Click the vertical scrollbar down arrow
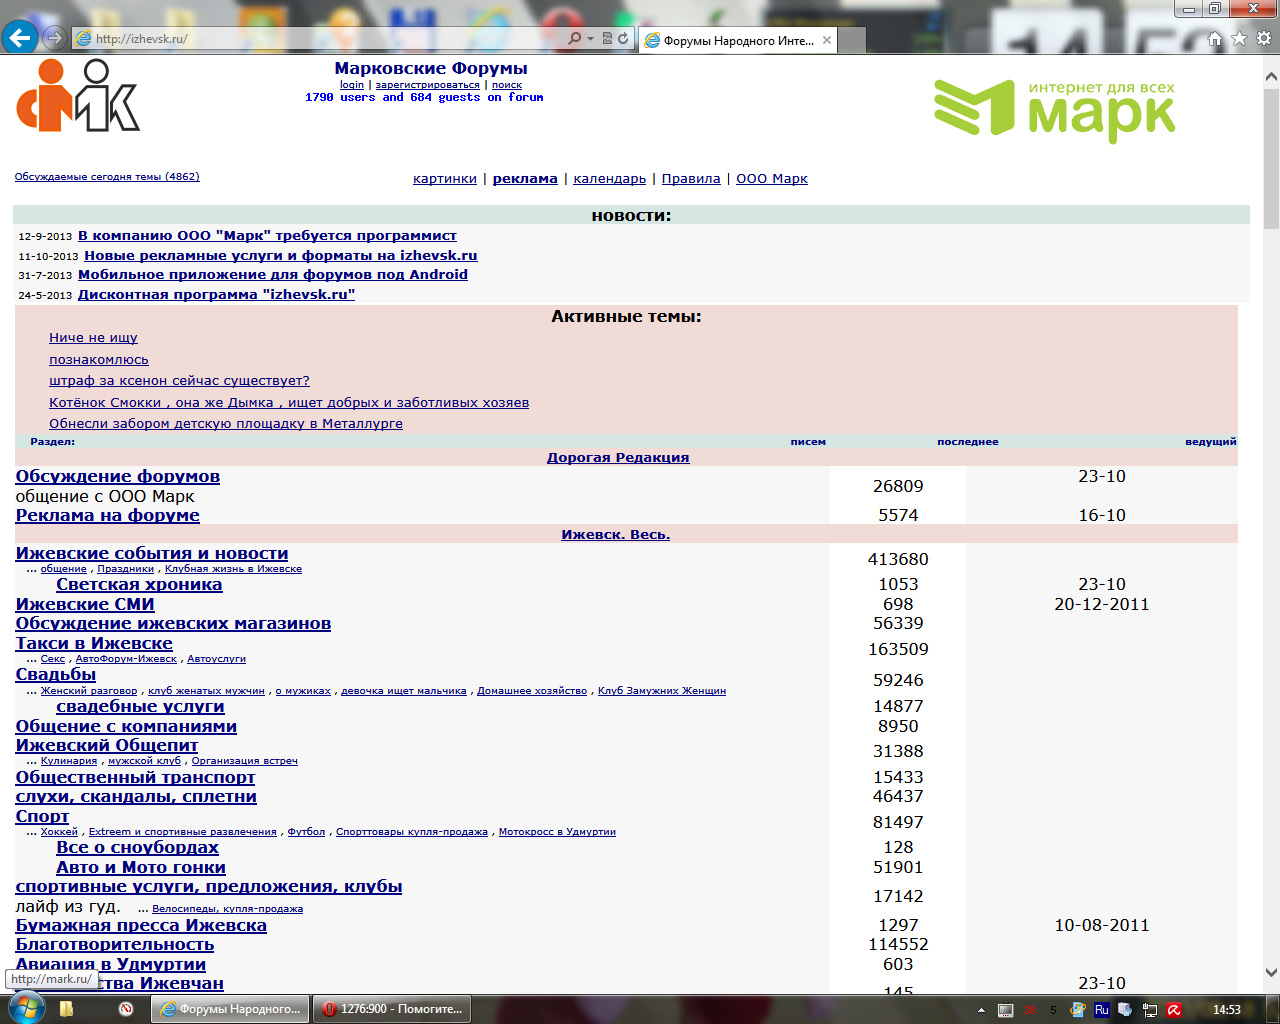The height and width of the screenshot is (1024, 1280). point(1271,971)
